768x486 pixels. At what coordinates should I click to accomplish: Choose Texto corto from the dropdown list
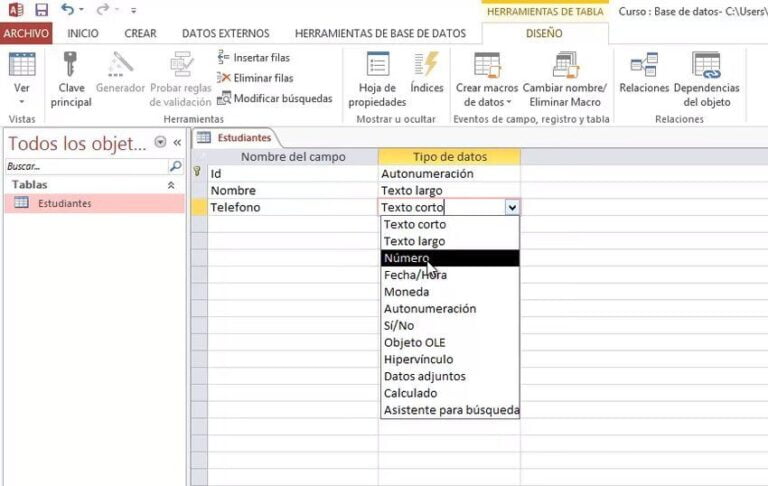(x=450, y=224)
